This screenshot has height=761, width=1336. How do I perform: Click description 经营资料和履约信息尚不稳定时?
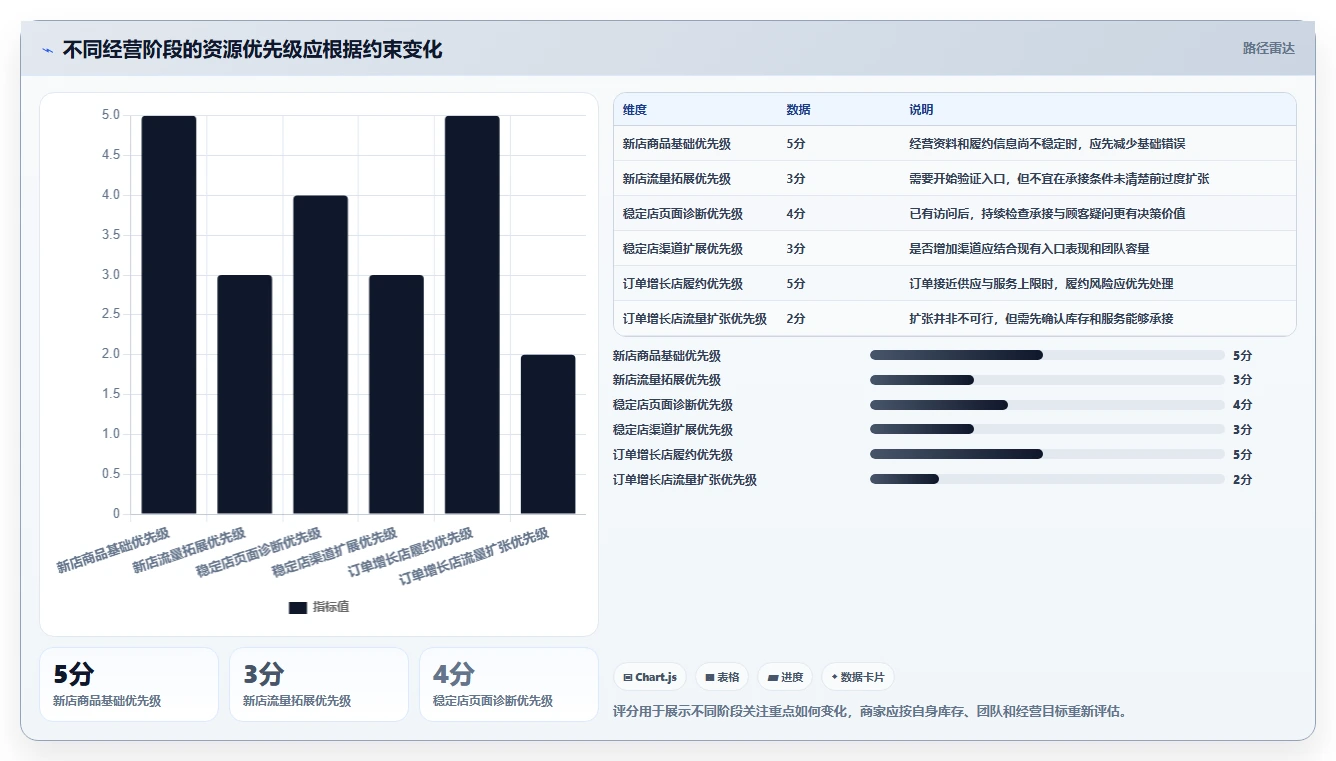1047,144
